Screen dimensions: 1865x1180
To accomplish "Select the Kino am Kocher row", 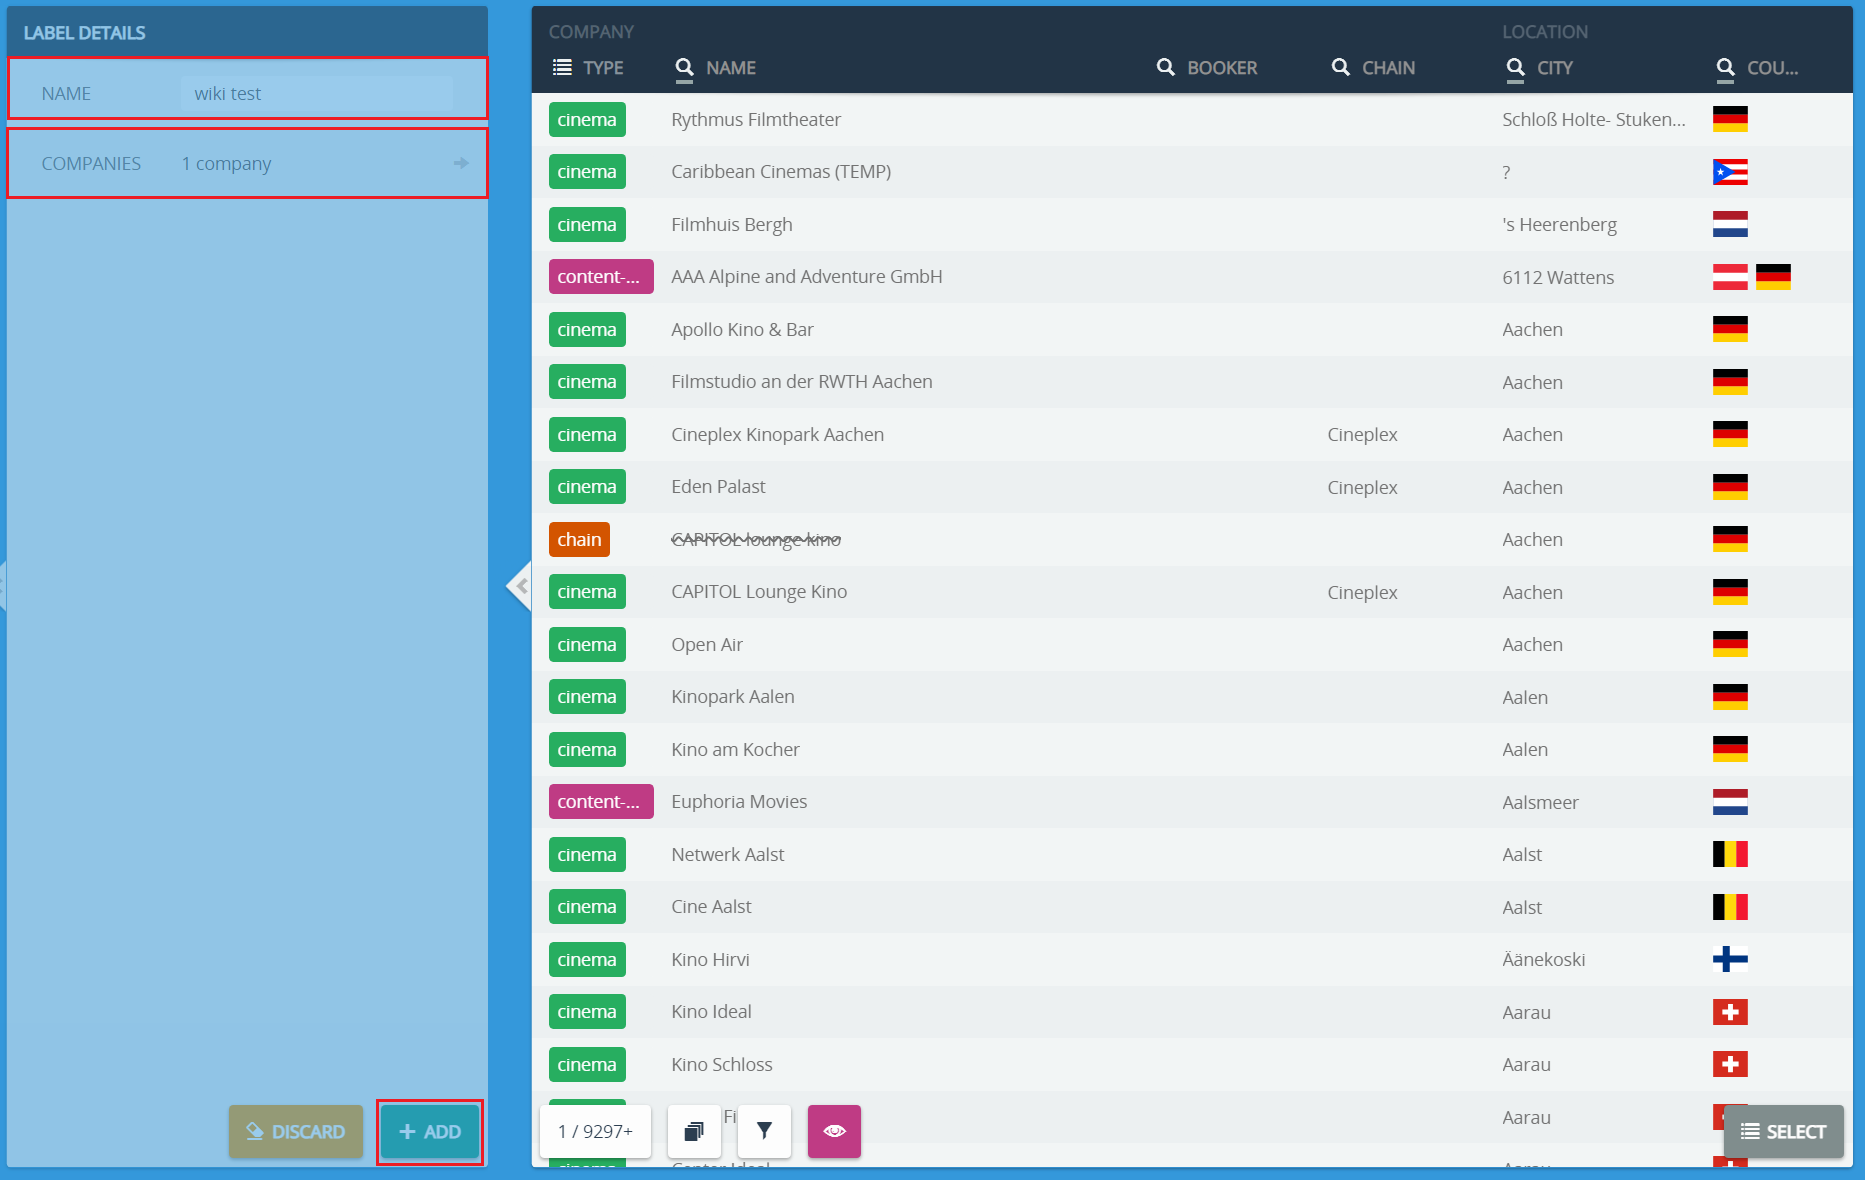I will point(1192,750).
